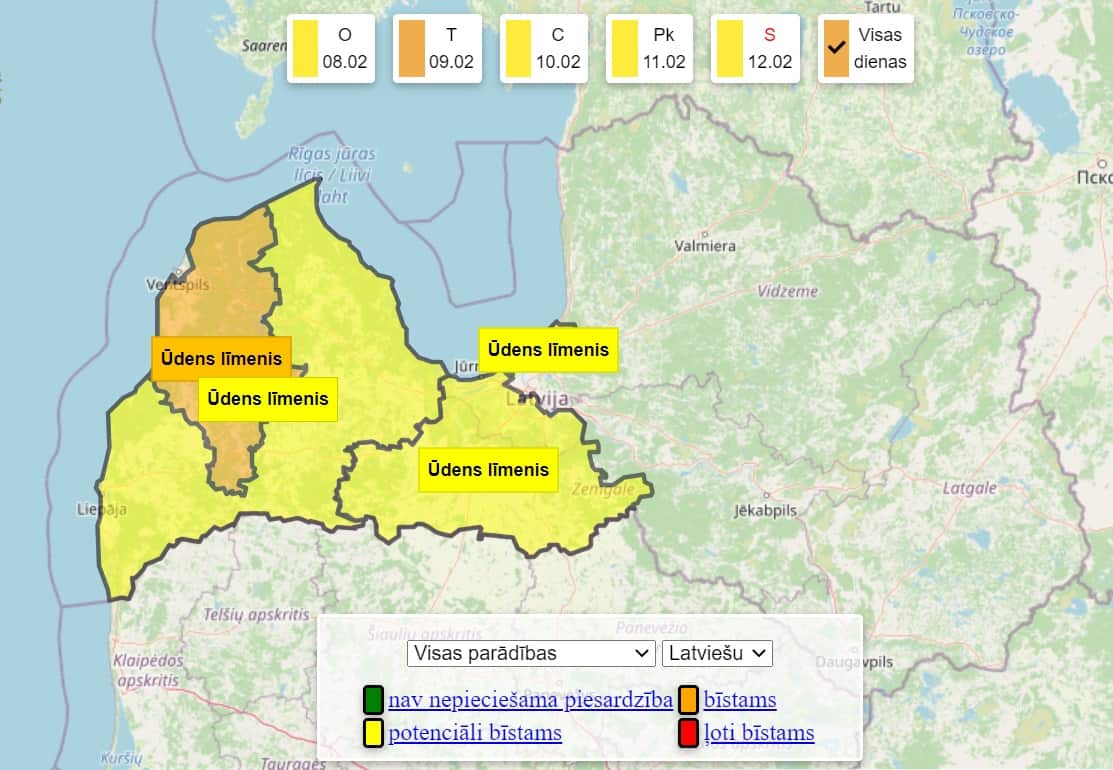Open the C 10.02 day tab
Image resolution: width=1113 pixels, height=770 pixels.
click(x=544, y=48)
